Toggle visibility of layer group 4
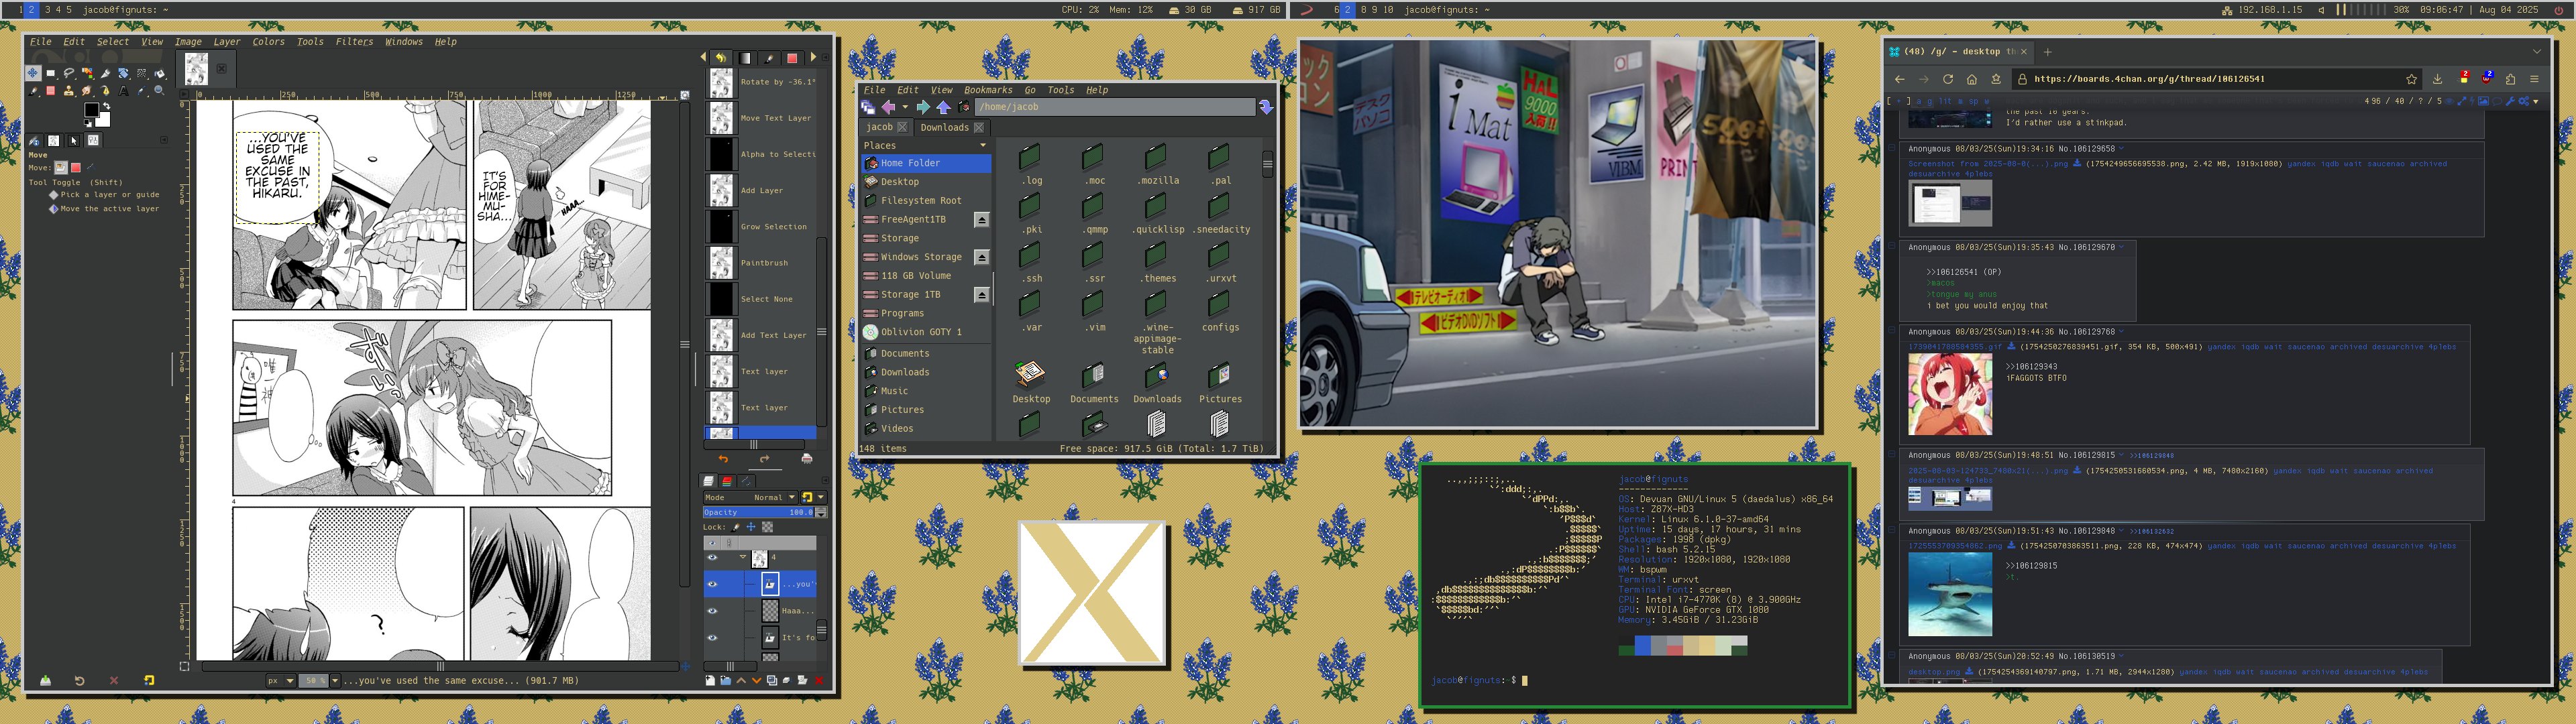The height and width of the screenshot is (724, 2576). point(713,557)
